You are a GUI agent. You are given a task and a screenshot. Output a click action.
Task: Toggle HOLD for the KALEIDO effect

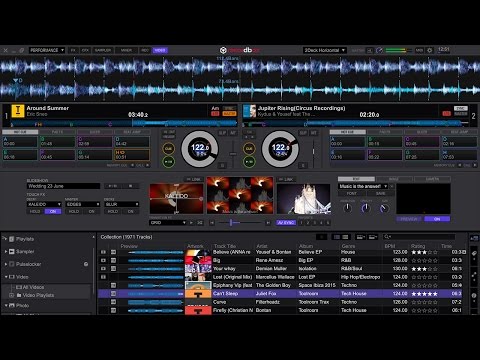pos(35,211)
